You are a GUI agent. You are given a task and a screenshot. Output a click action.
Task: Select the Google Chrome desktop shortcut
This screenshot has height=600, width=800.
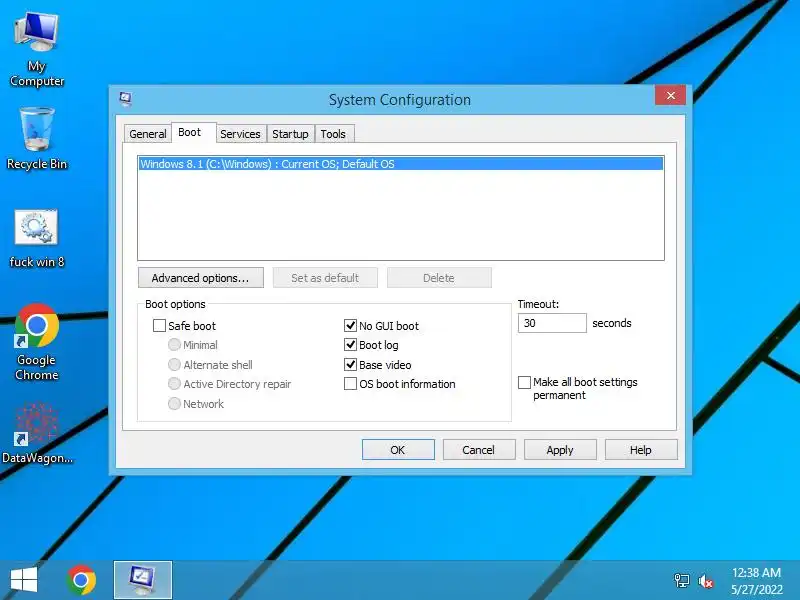[x=36, y=342]
